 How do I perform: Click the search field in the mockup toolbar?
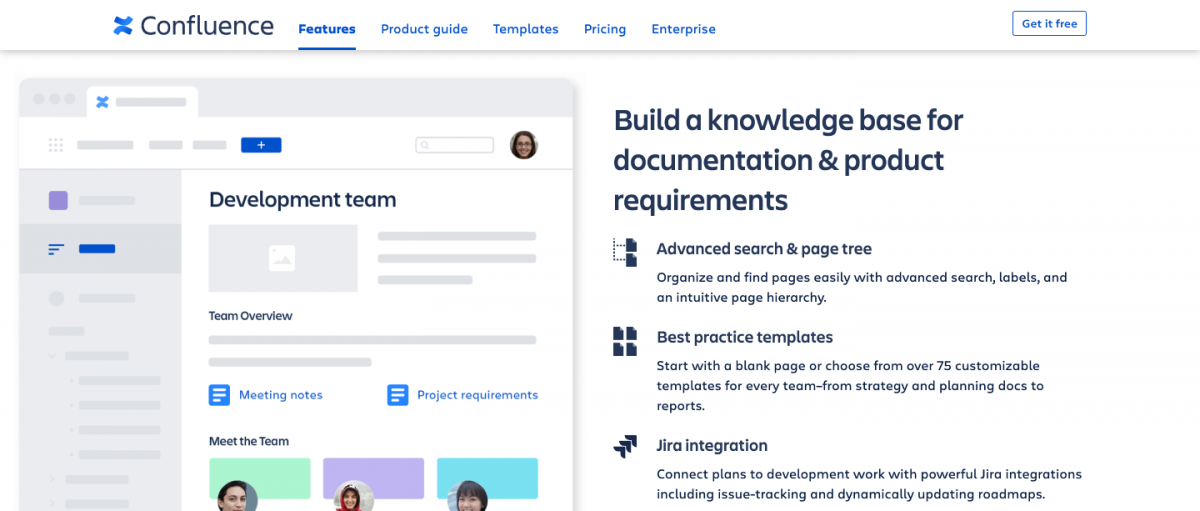pos(455,145)
